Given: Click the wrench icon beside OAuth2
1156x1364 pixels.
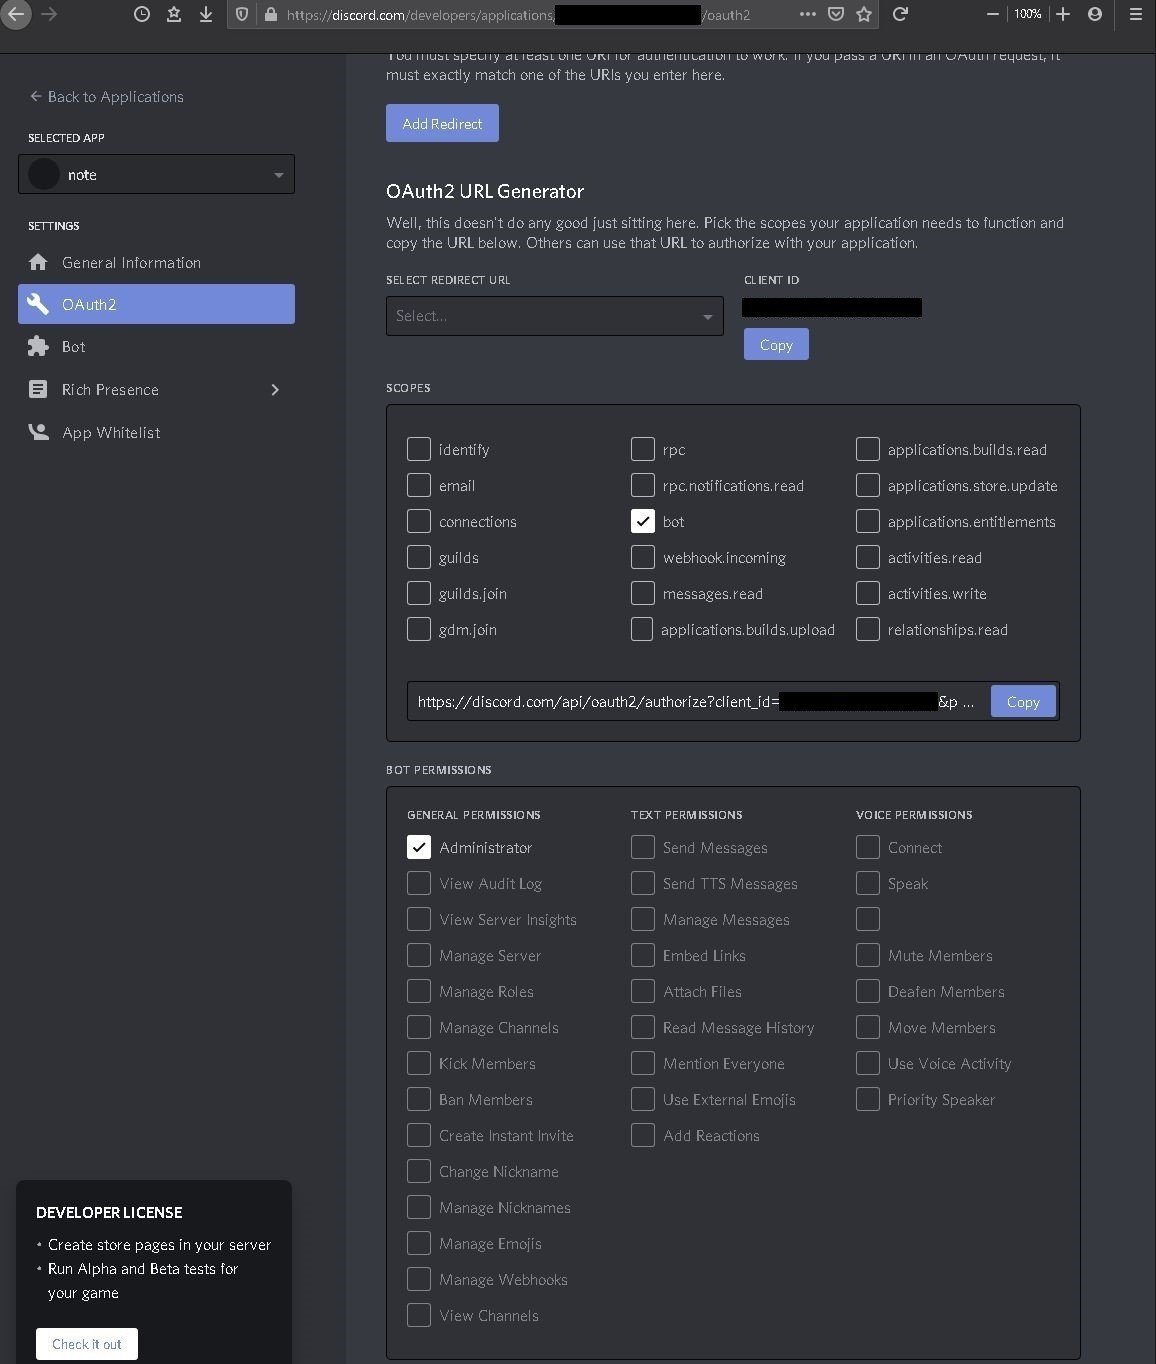Looking at the screenshot, I should pos(38,304).
